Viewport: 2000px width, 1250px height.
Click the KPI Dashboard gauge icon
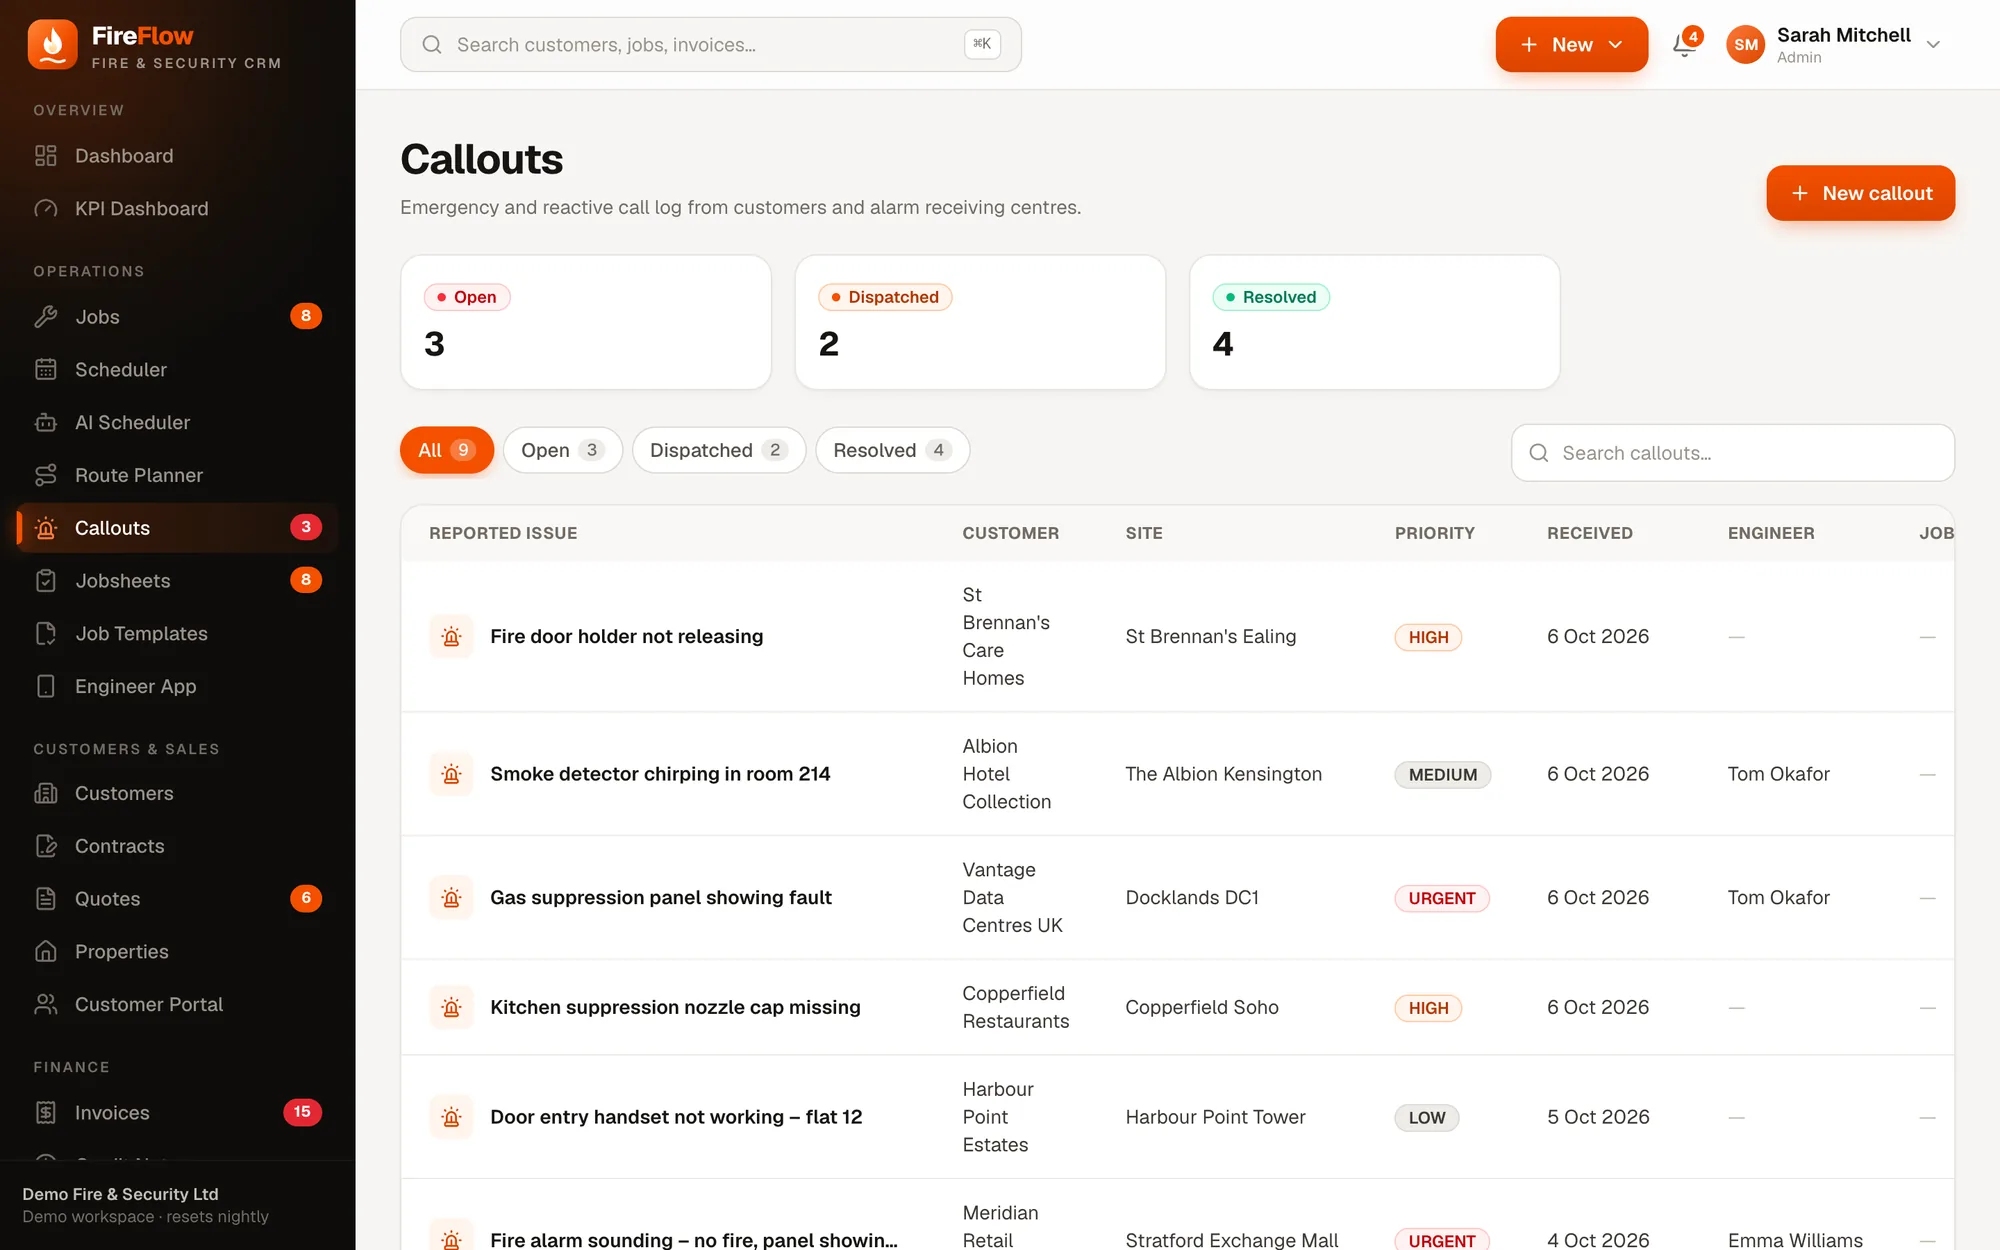tap(46, 209)
